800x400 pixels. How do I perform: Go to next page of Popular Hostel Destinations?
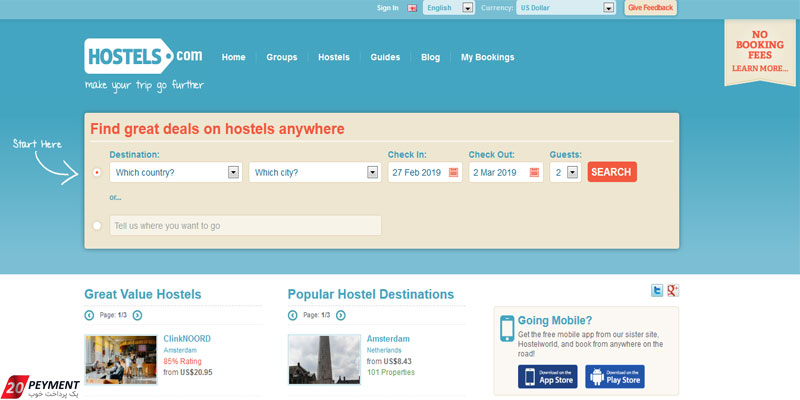pos(341,315)
